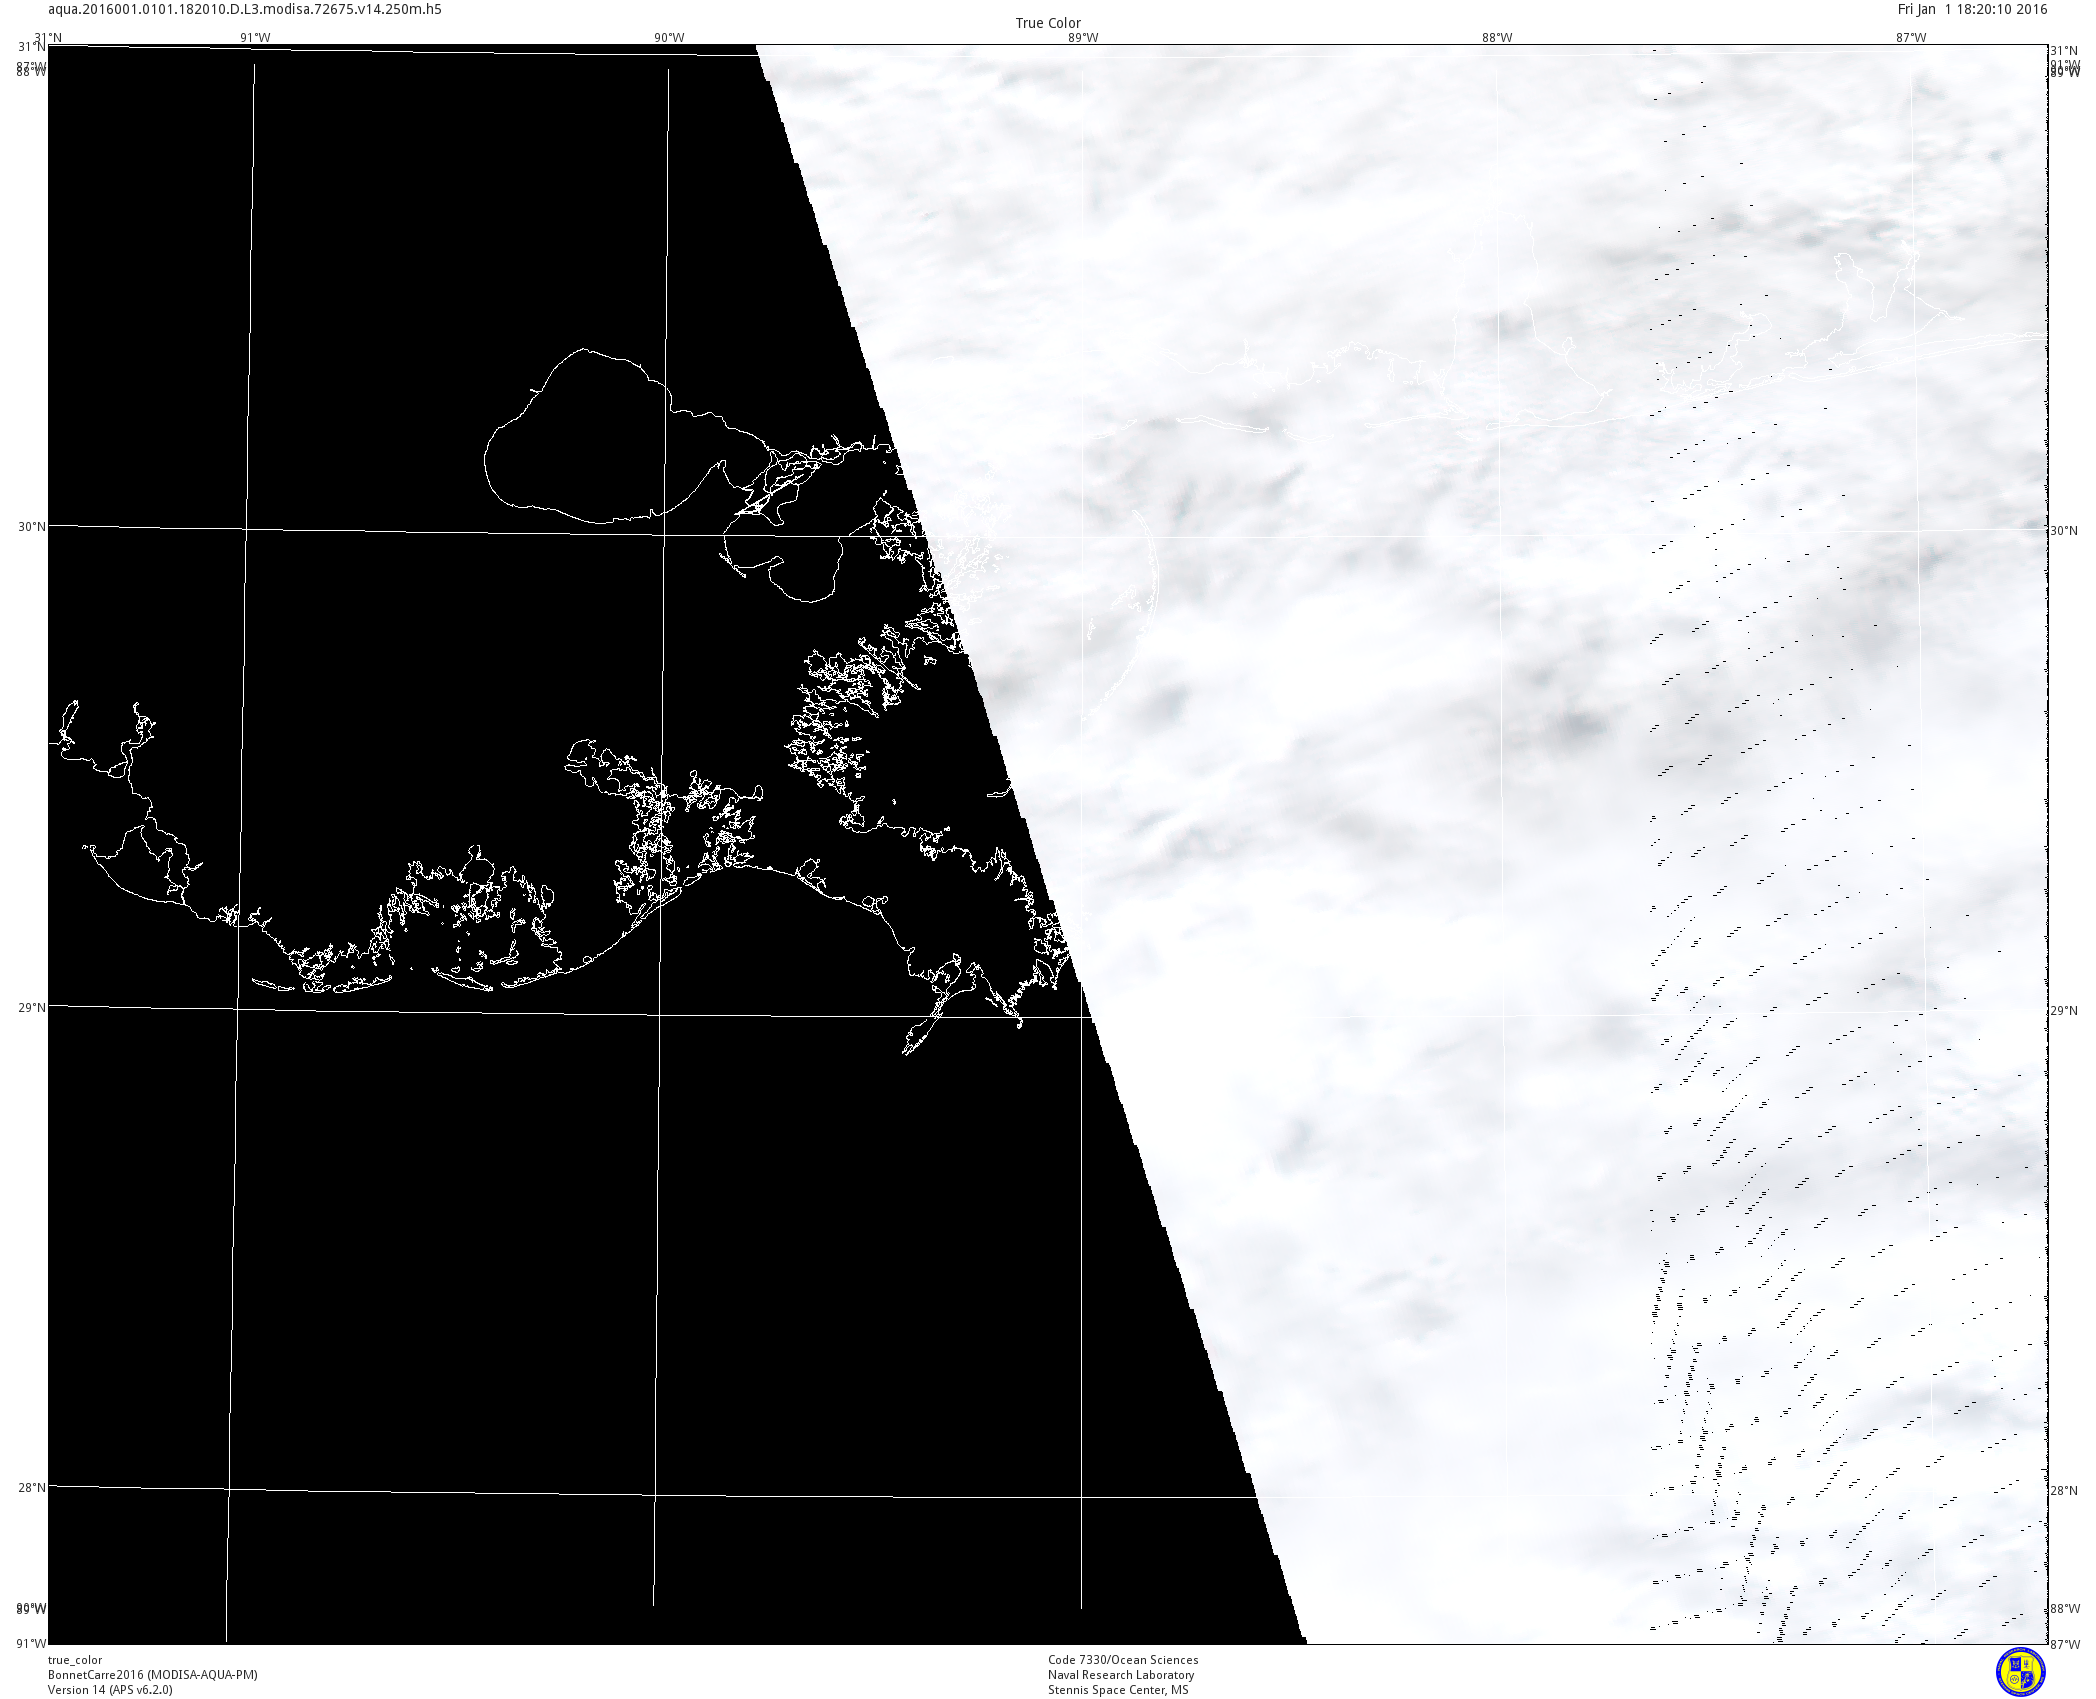Click the 'True Color' title
The width and height of the screenshot is (2096, 1699).
1048,23
